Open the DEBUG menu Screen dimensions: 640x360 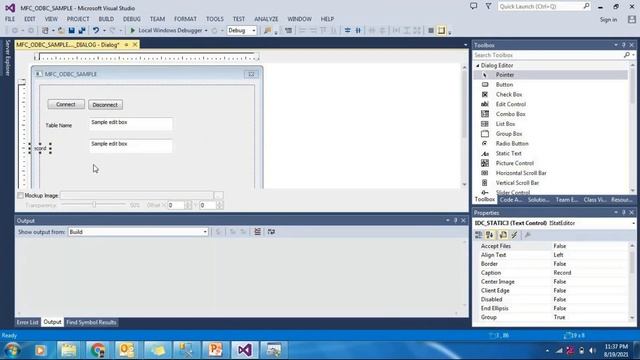pos(132,19)
